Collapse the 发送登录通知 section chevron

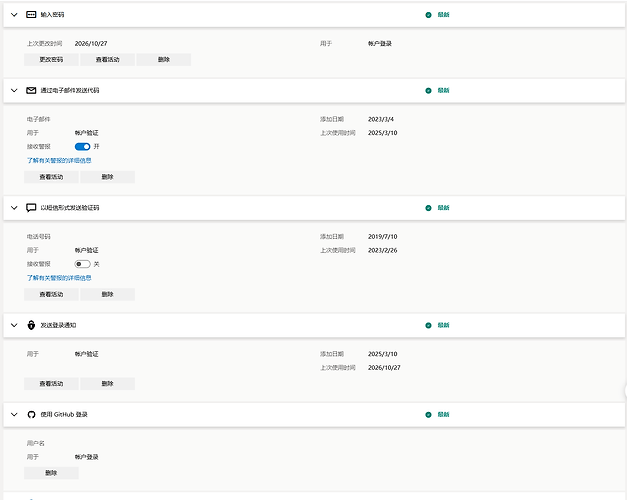tap(14, 325)
